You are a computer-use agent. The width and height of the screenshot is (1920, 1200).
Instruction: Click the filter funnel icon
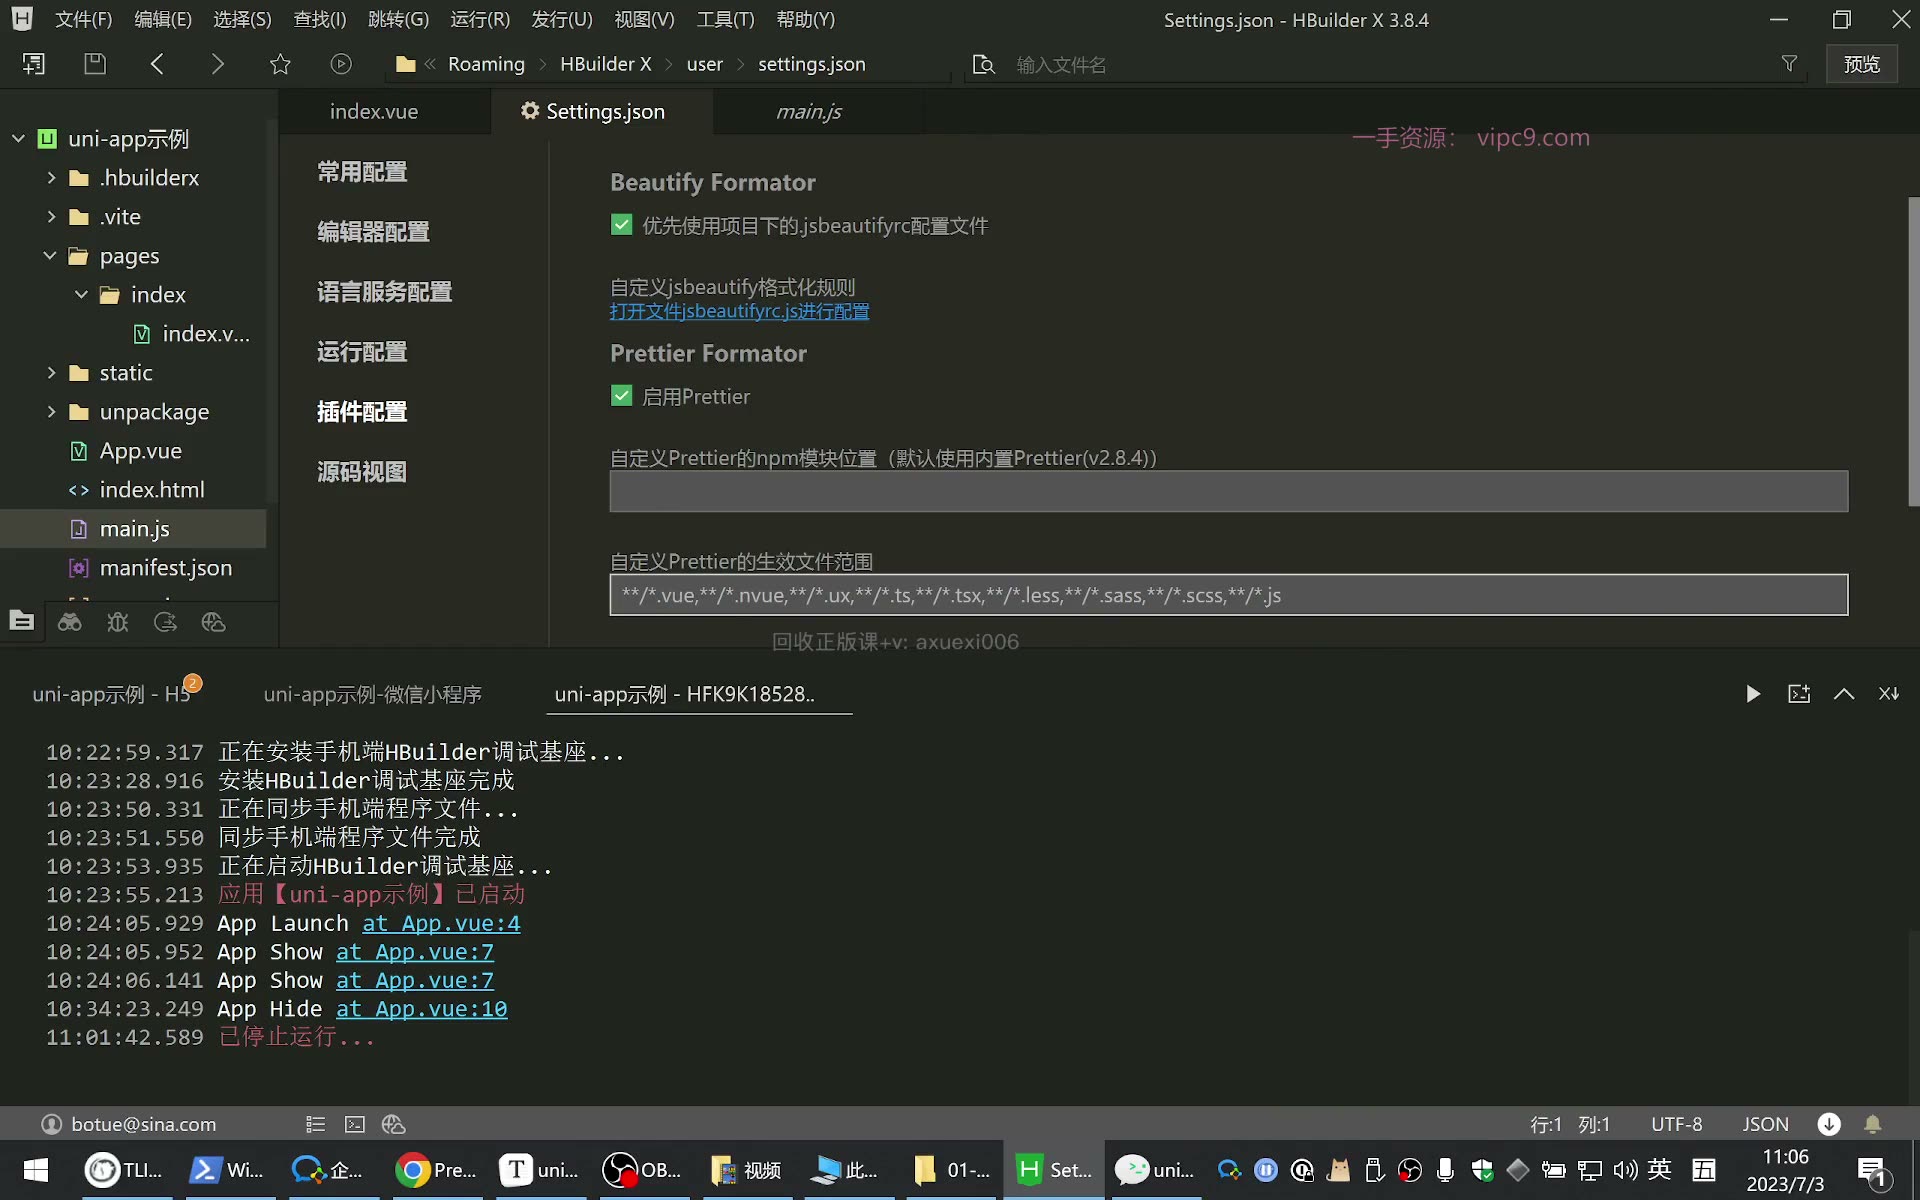1789,64
